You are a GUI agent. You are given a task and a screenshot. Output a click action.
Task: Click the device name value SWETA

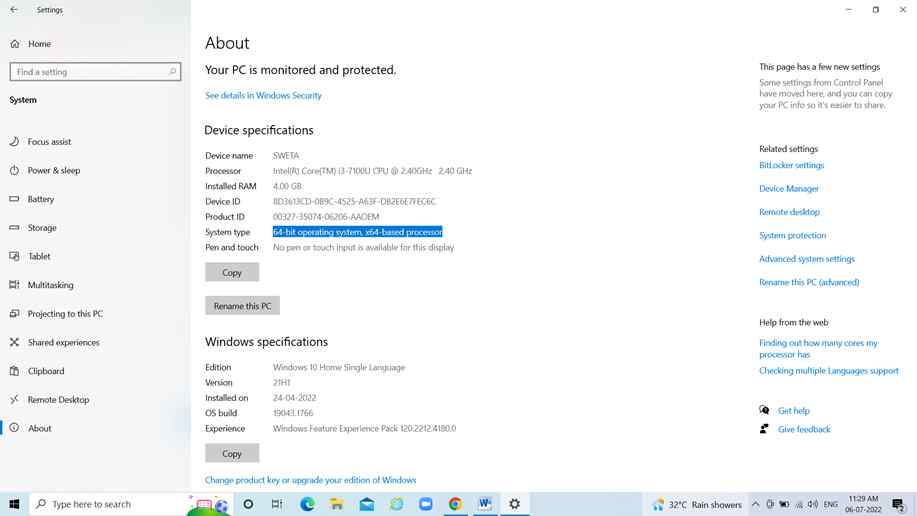click(286, 156)
